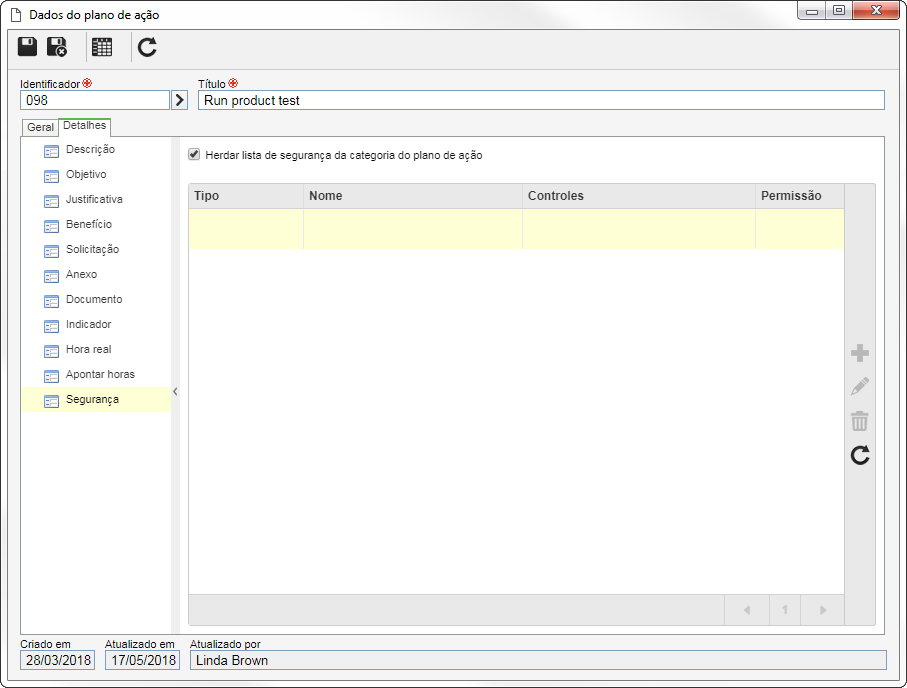
Task: Select the highlighted empty table row
Action: (517, 229)
